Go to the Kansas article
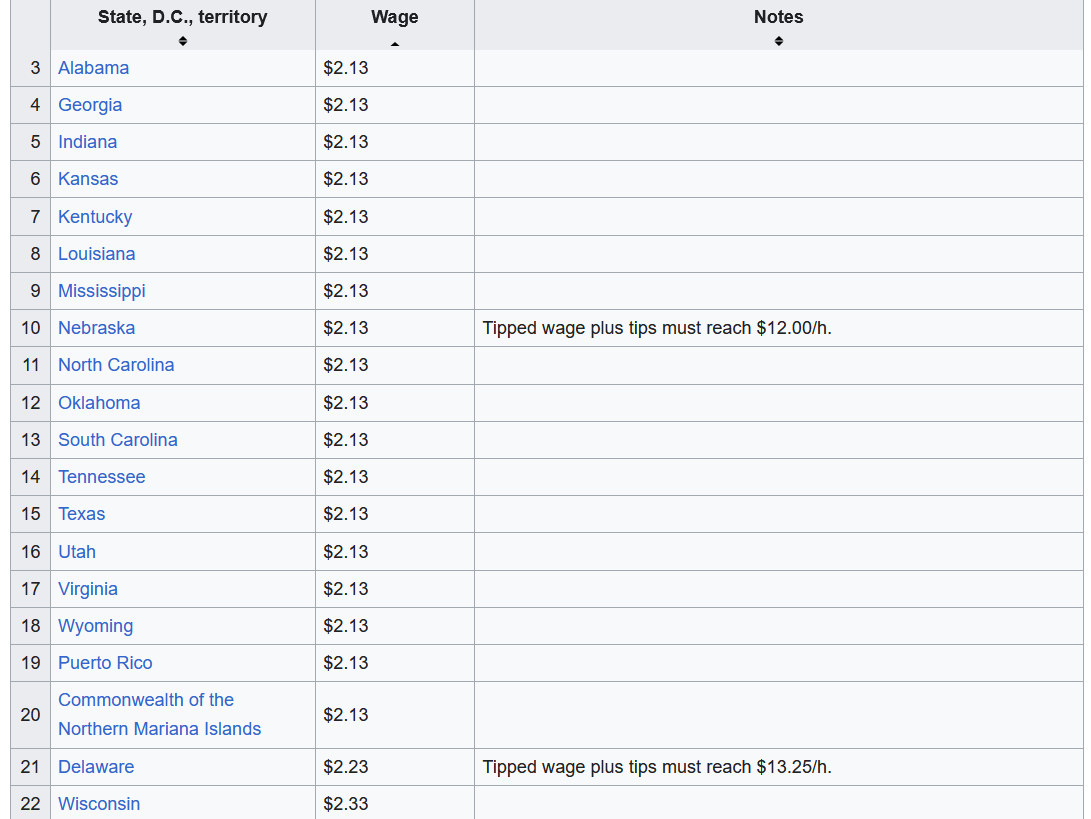The height and width of the screenshot is (819, 1091). pyautogui.click(x=88, y=179)
